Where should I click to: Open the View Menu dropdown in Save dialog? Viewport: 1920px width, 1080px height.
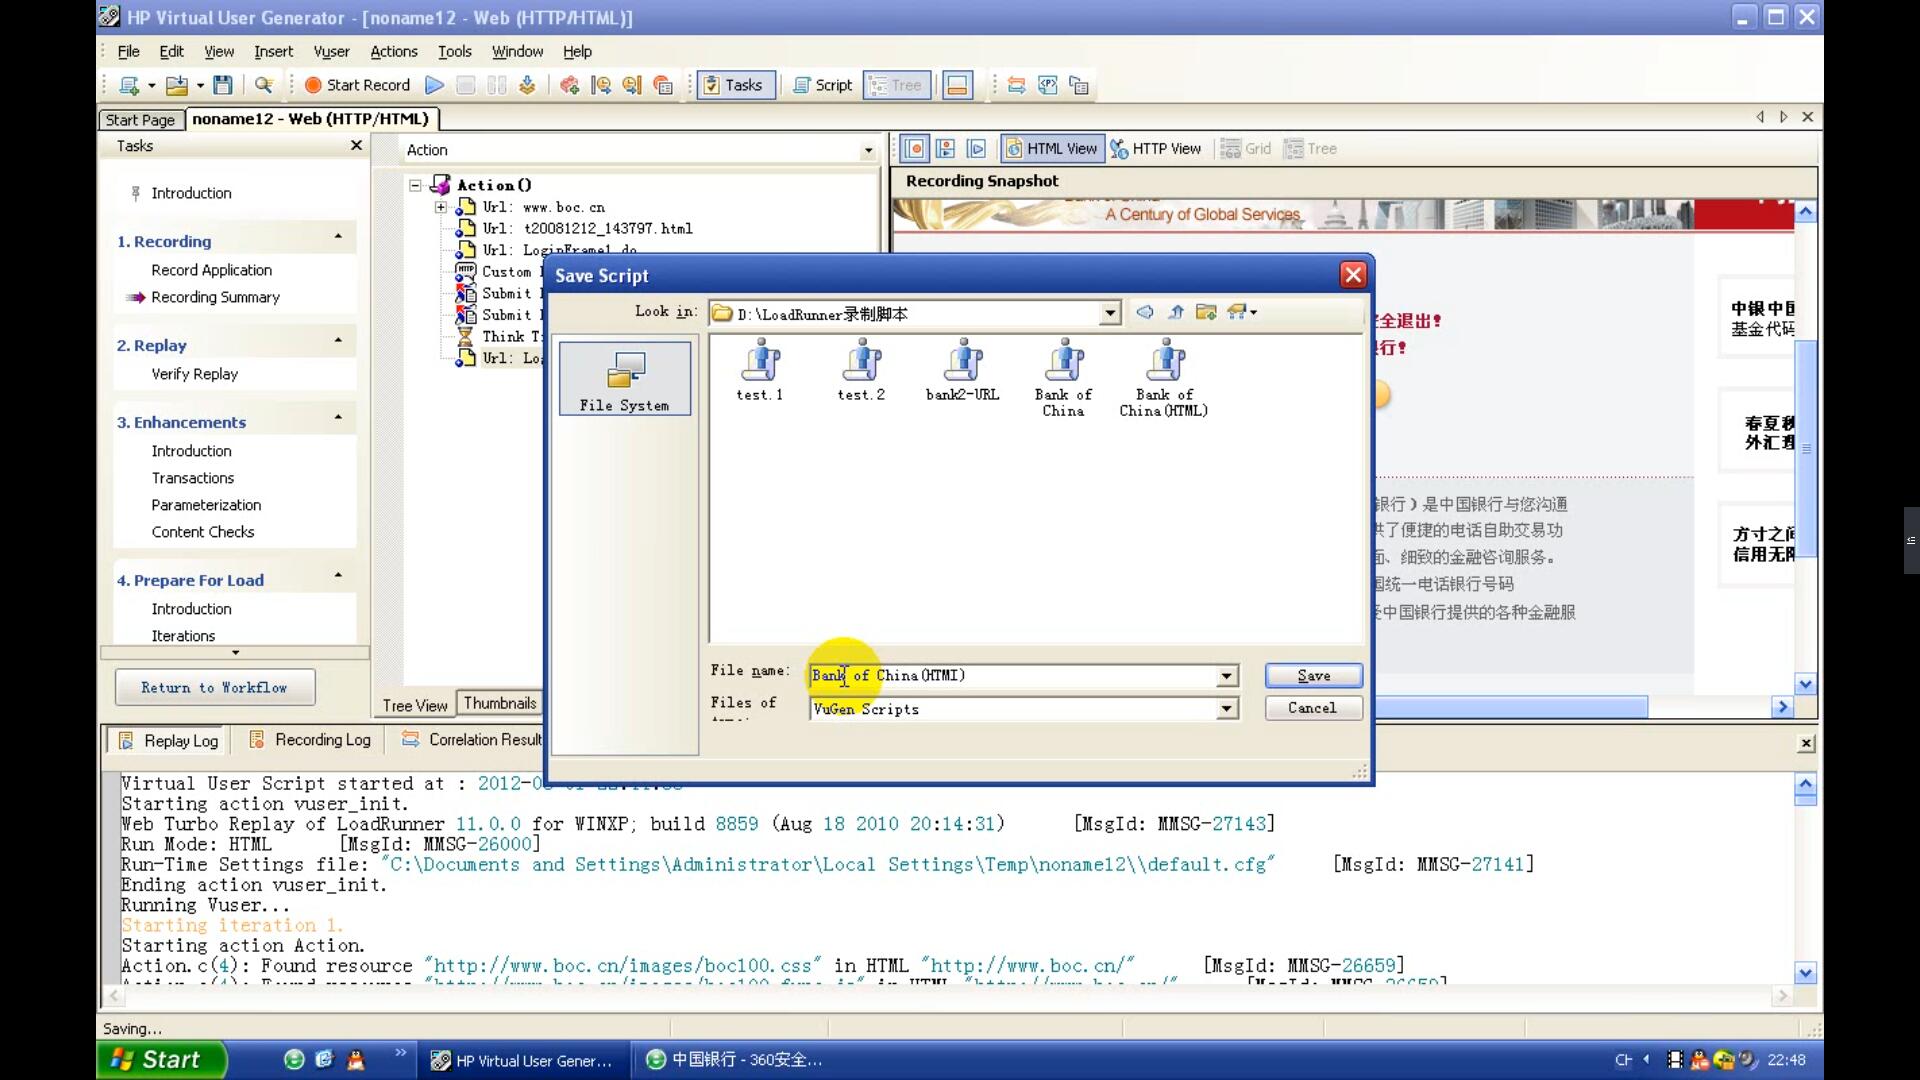1243,313
